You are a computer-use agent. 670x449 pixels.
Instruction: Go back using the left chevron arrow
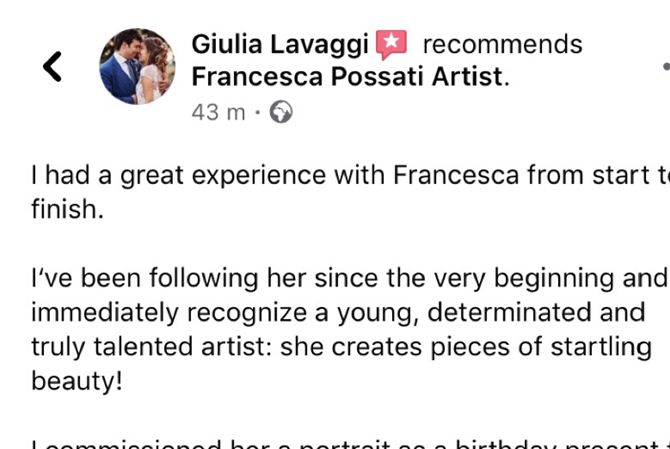[x=52, y=67]
